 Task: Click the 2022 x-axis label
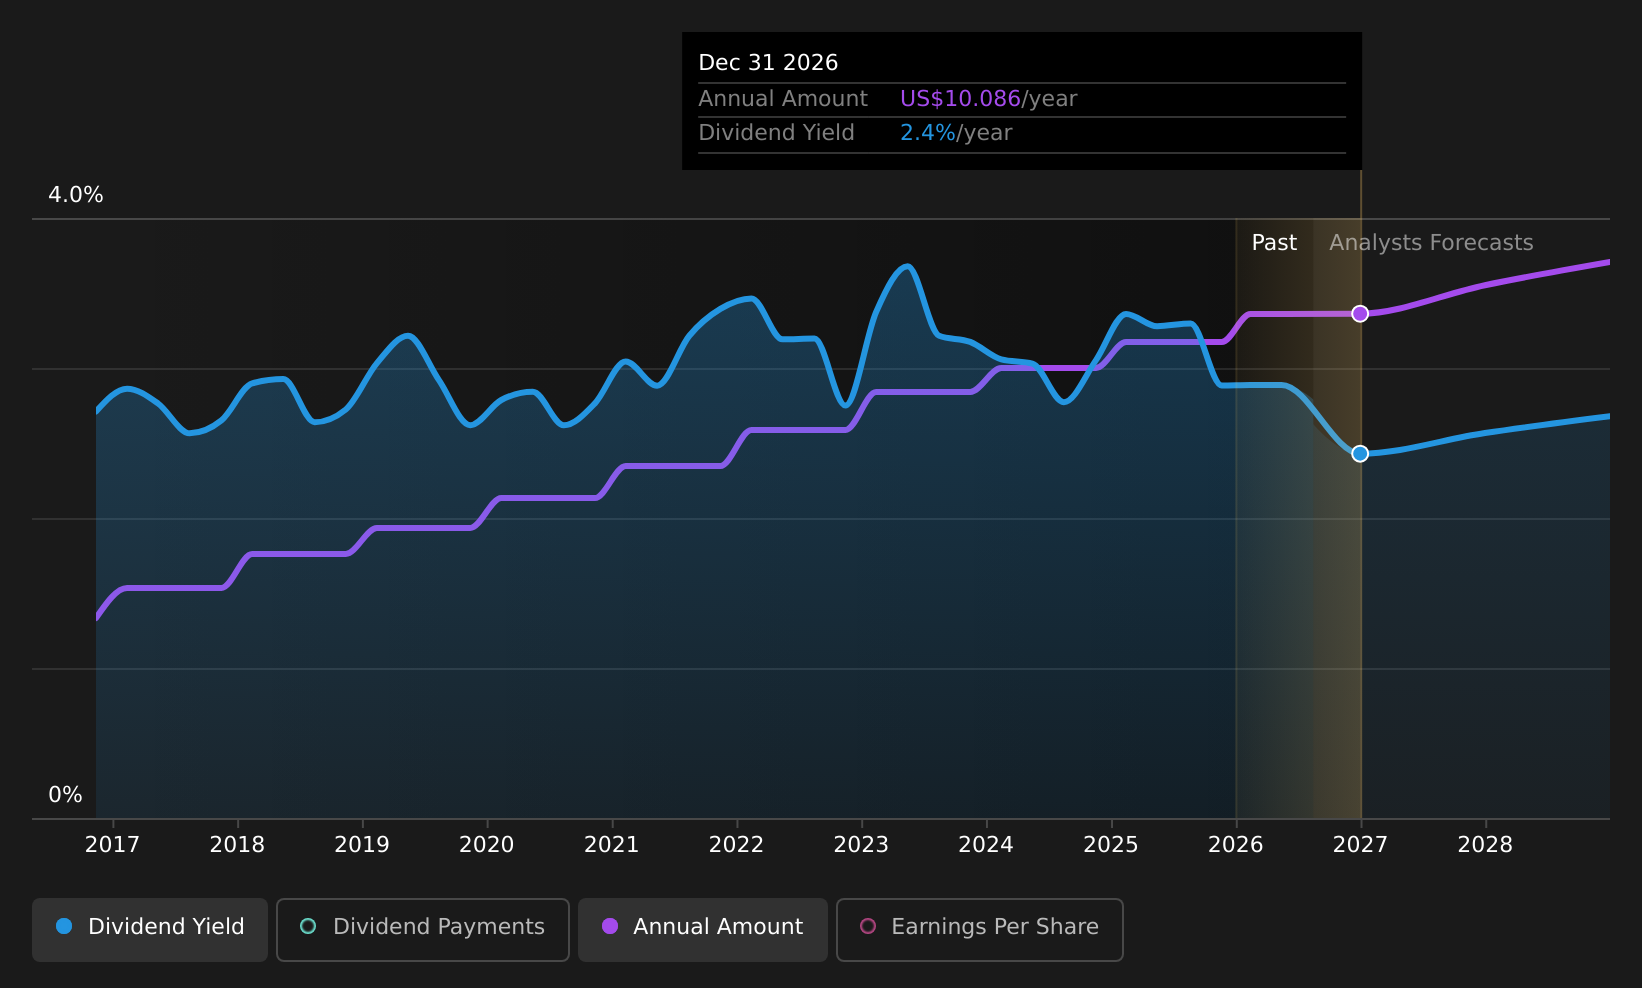point(736,845)
